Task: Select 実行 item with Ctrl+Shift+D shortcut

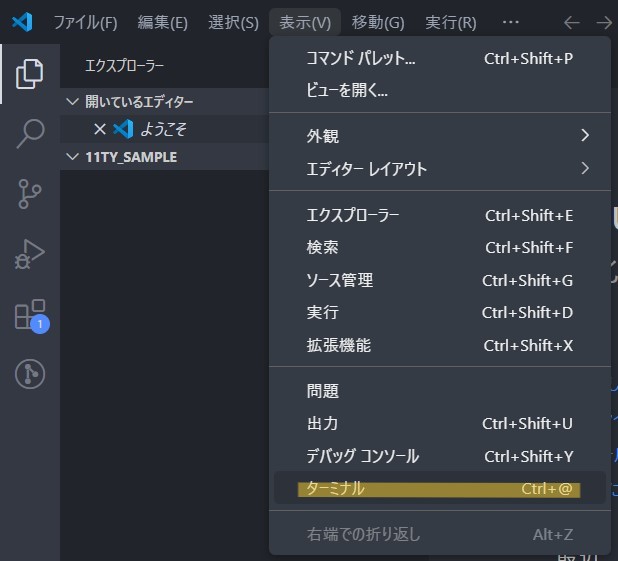Action: [x=440, y=313]
